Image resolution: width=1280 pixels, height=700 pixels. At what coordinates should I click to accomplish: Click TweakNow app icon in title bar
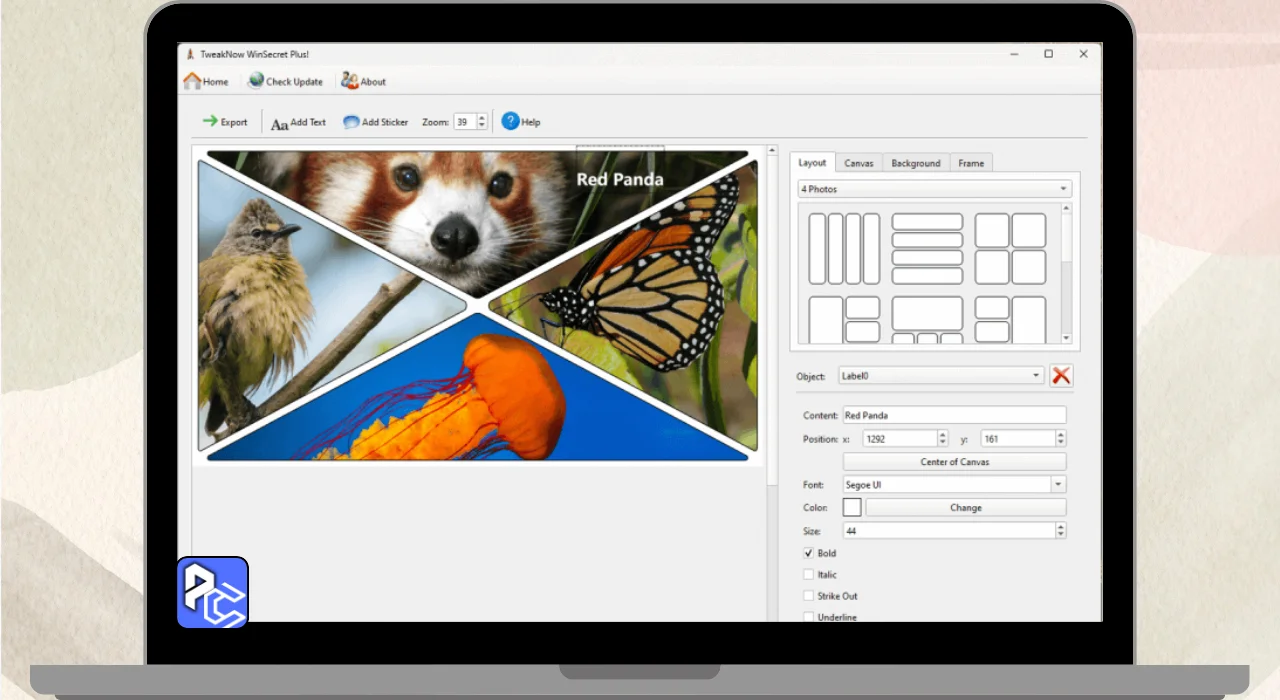188,54
